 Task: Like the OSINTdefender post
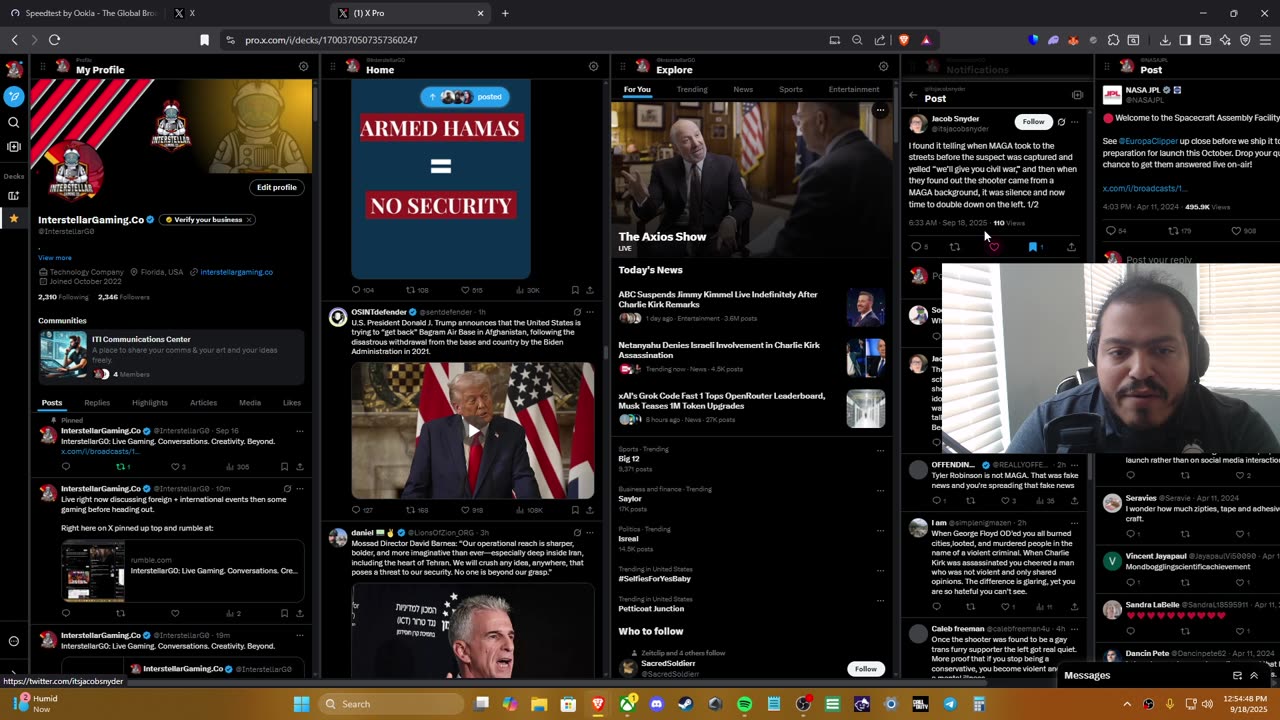coord(466,510)
